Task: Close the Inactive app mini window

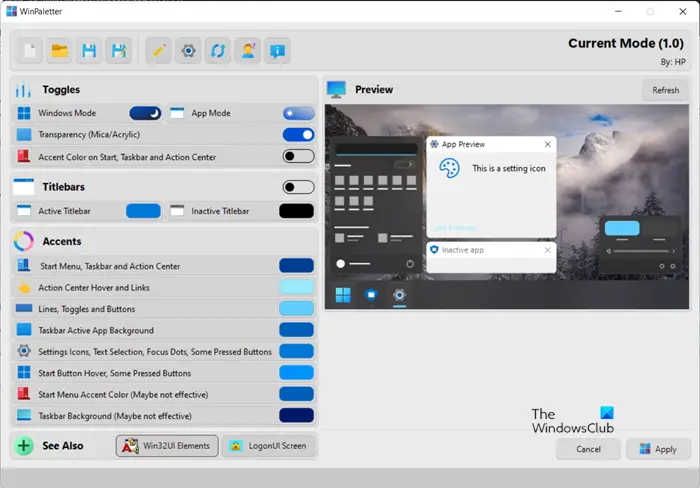Action: [547, 250]
